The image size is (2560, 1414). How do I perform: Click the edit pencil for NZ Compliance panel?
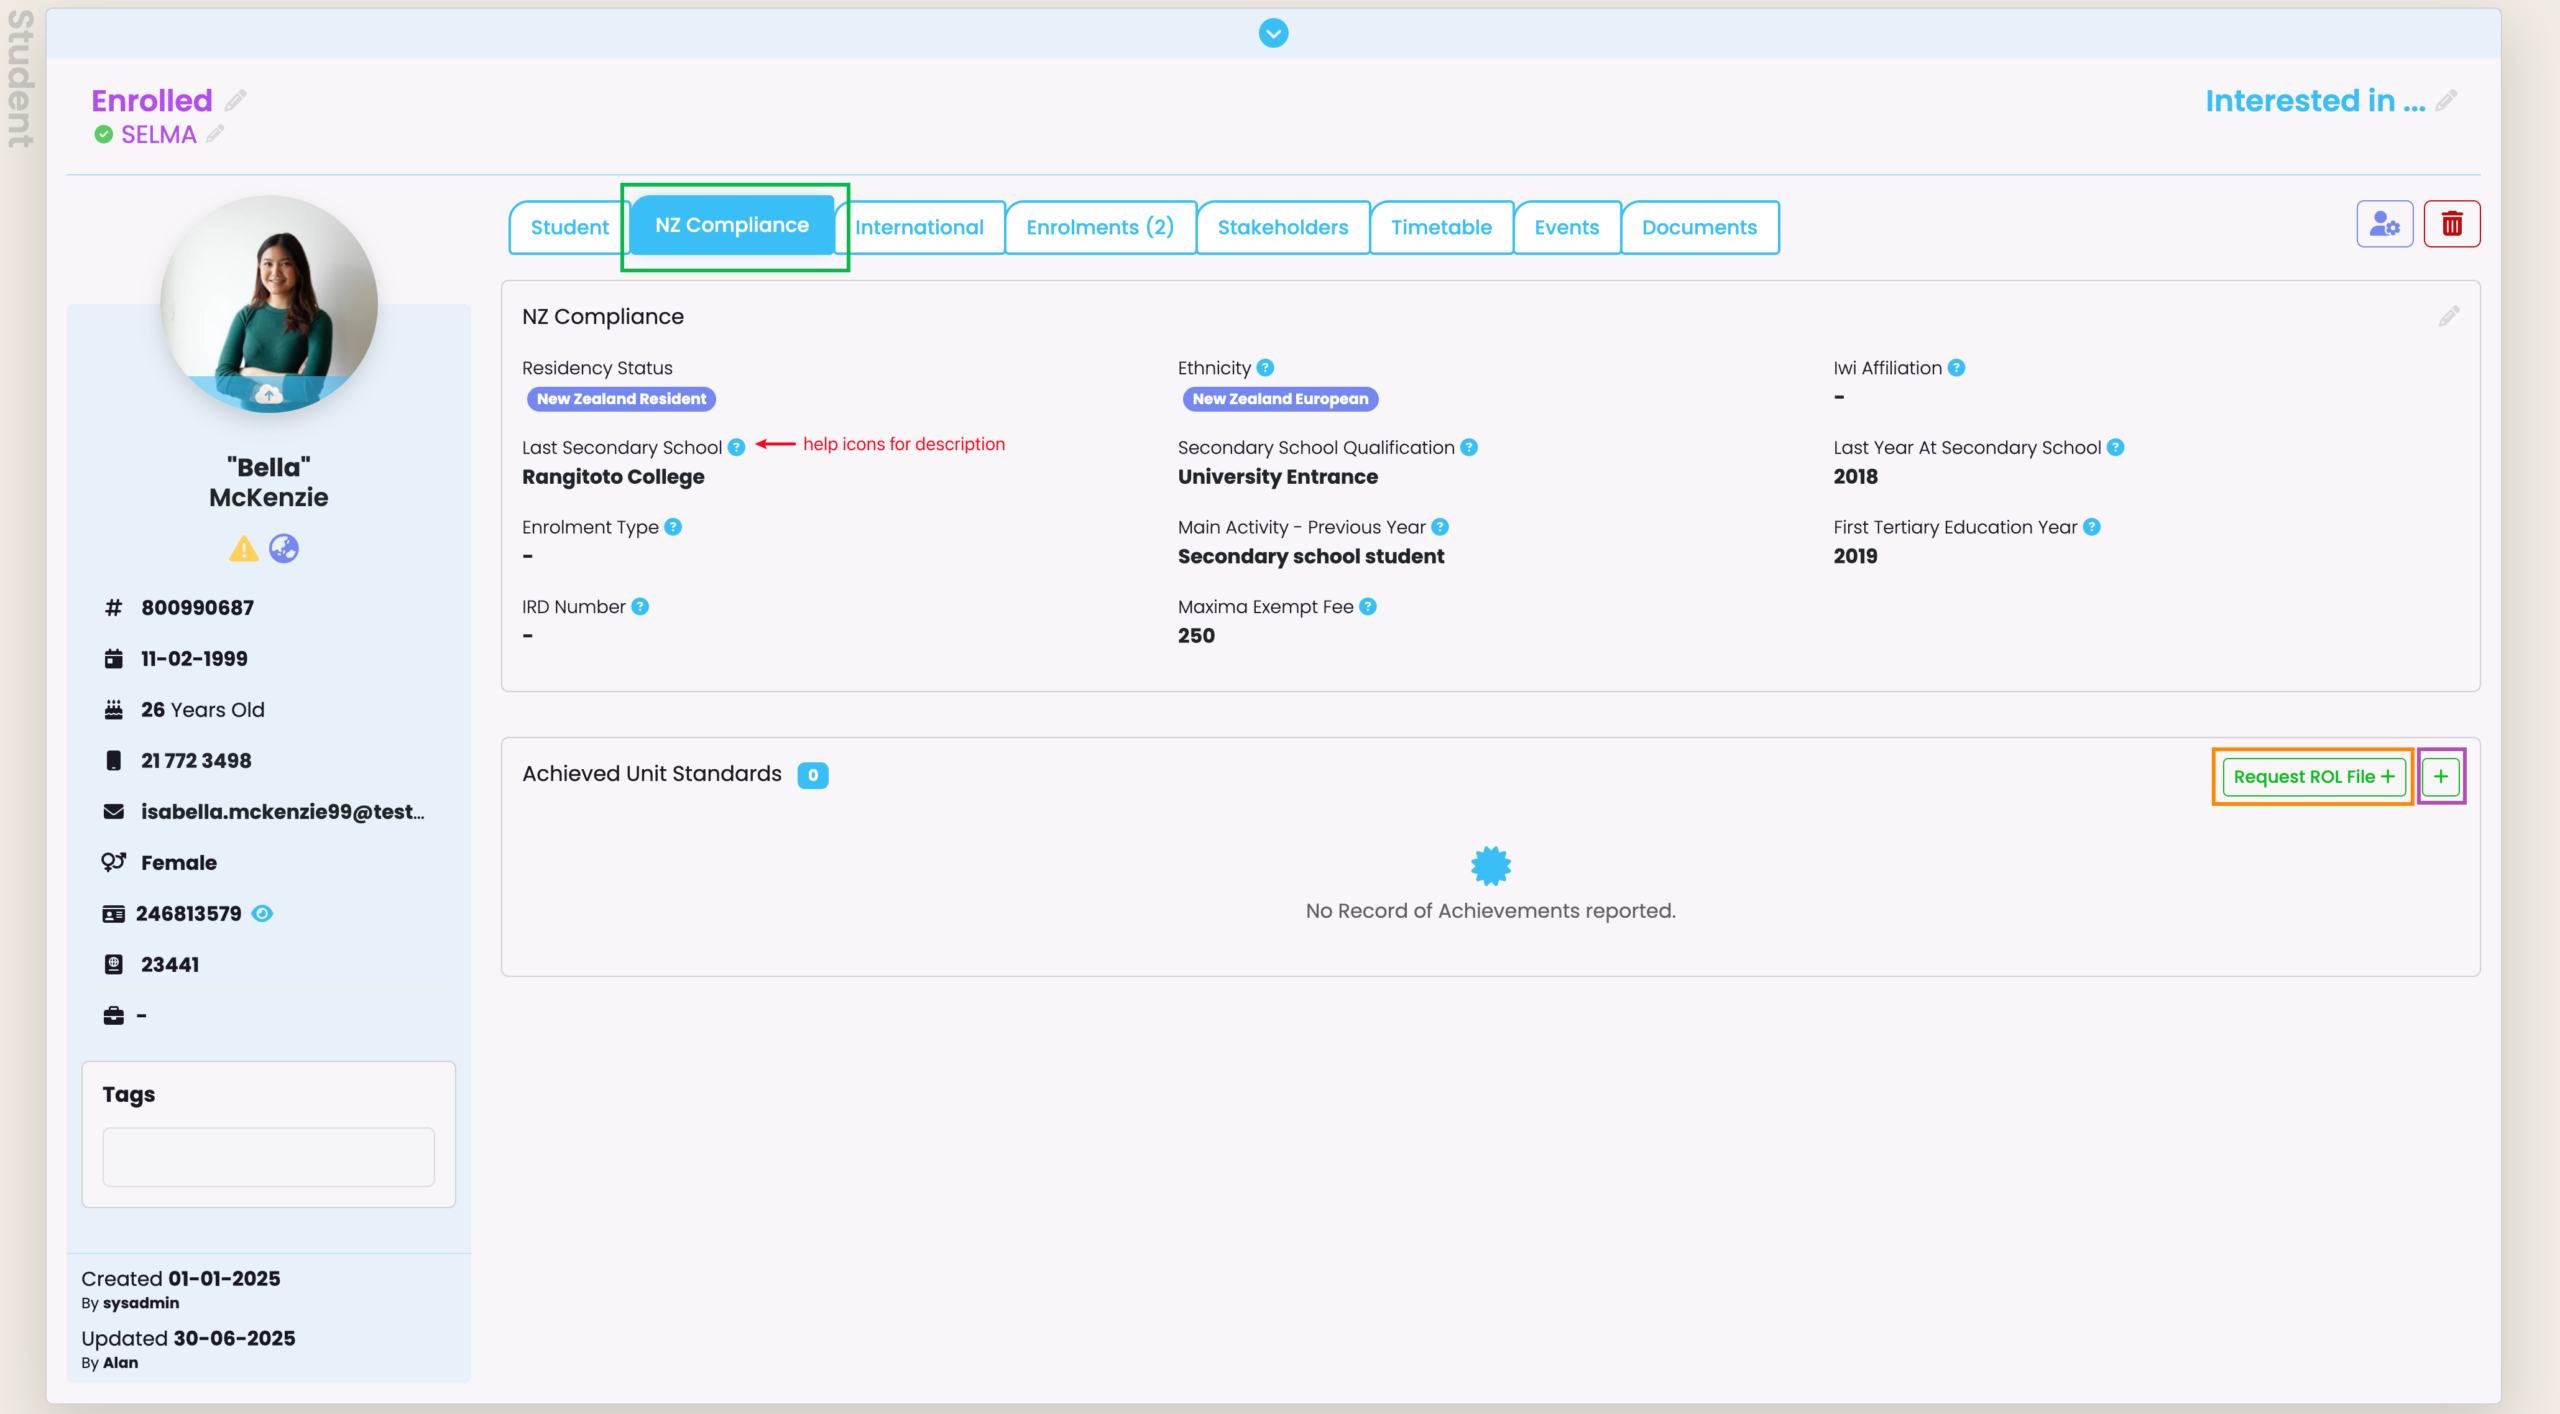click(x=2448, y=317)
